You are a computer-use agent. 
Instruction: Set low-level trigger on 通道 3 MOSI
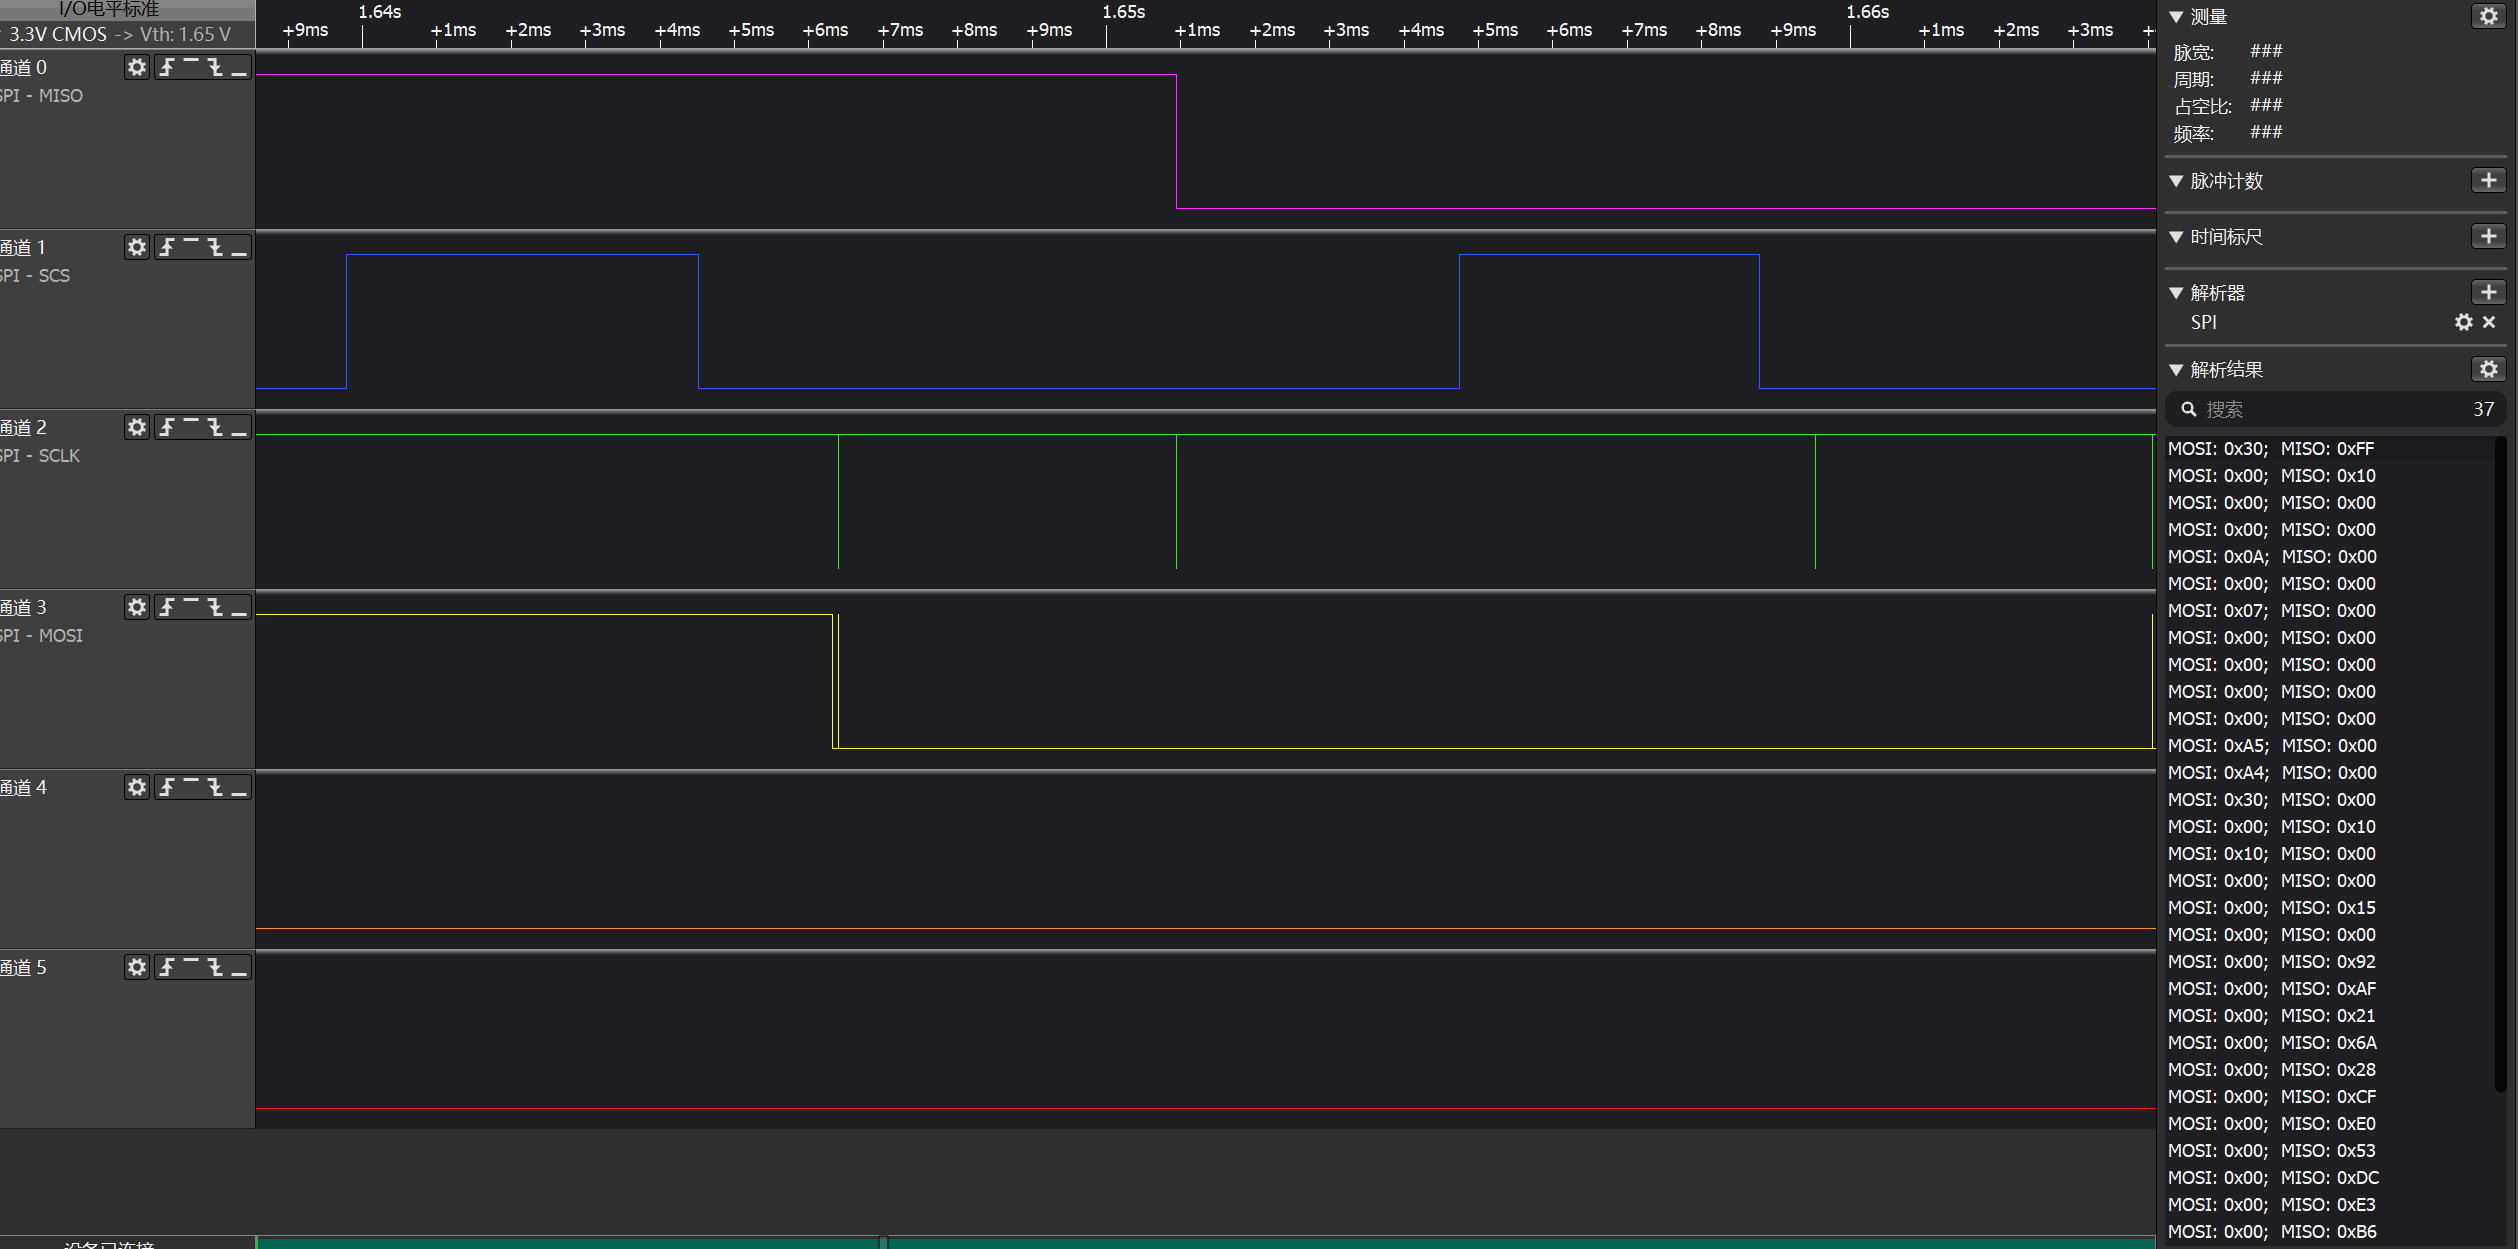pos(239,607)
